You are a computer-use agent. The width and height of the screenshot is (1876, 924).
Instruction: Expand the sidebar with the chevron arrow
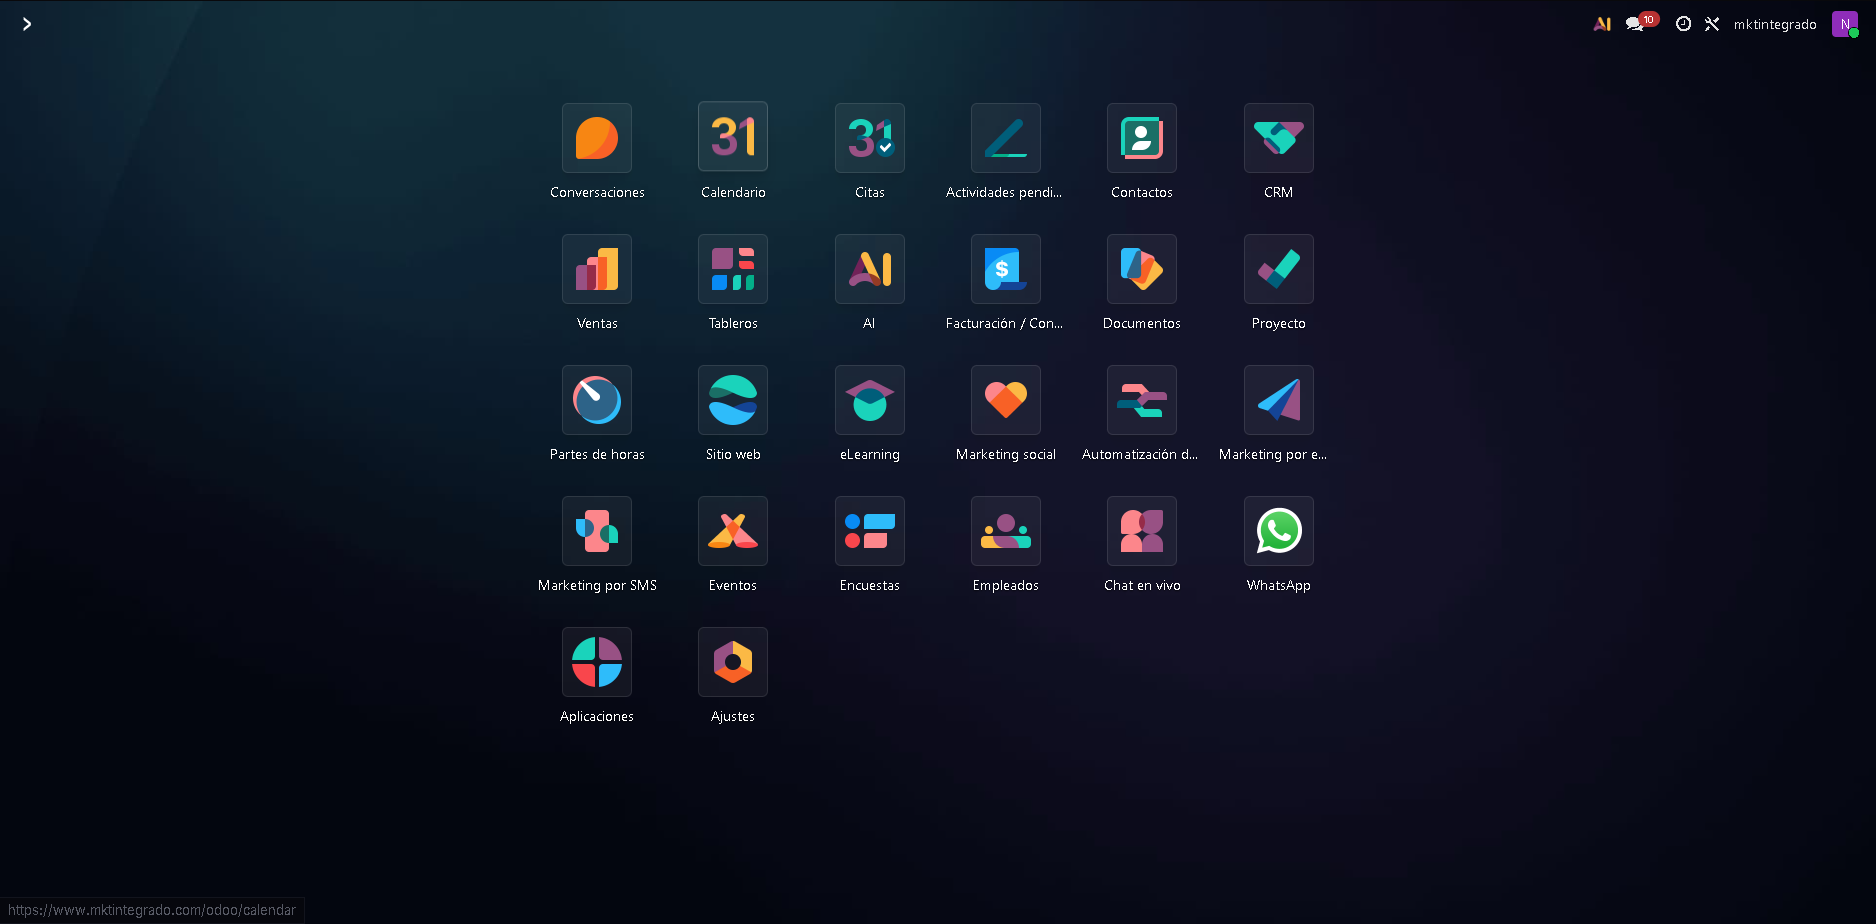(x=27, y=24)
